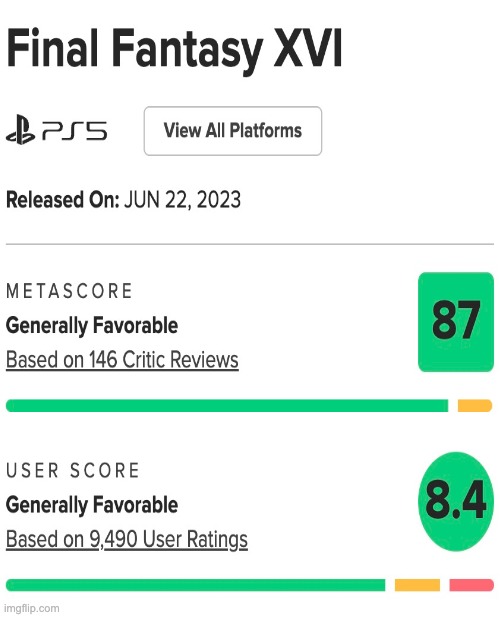
Task: Click Generally Favorable text under METASCORE
Action: 92,326
